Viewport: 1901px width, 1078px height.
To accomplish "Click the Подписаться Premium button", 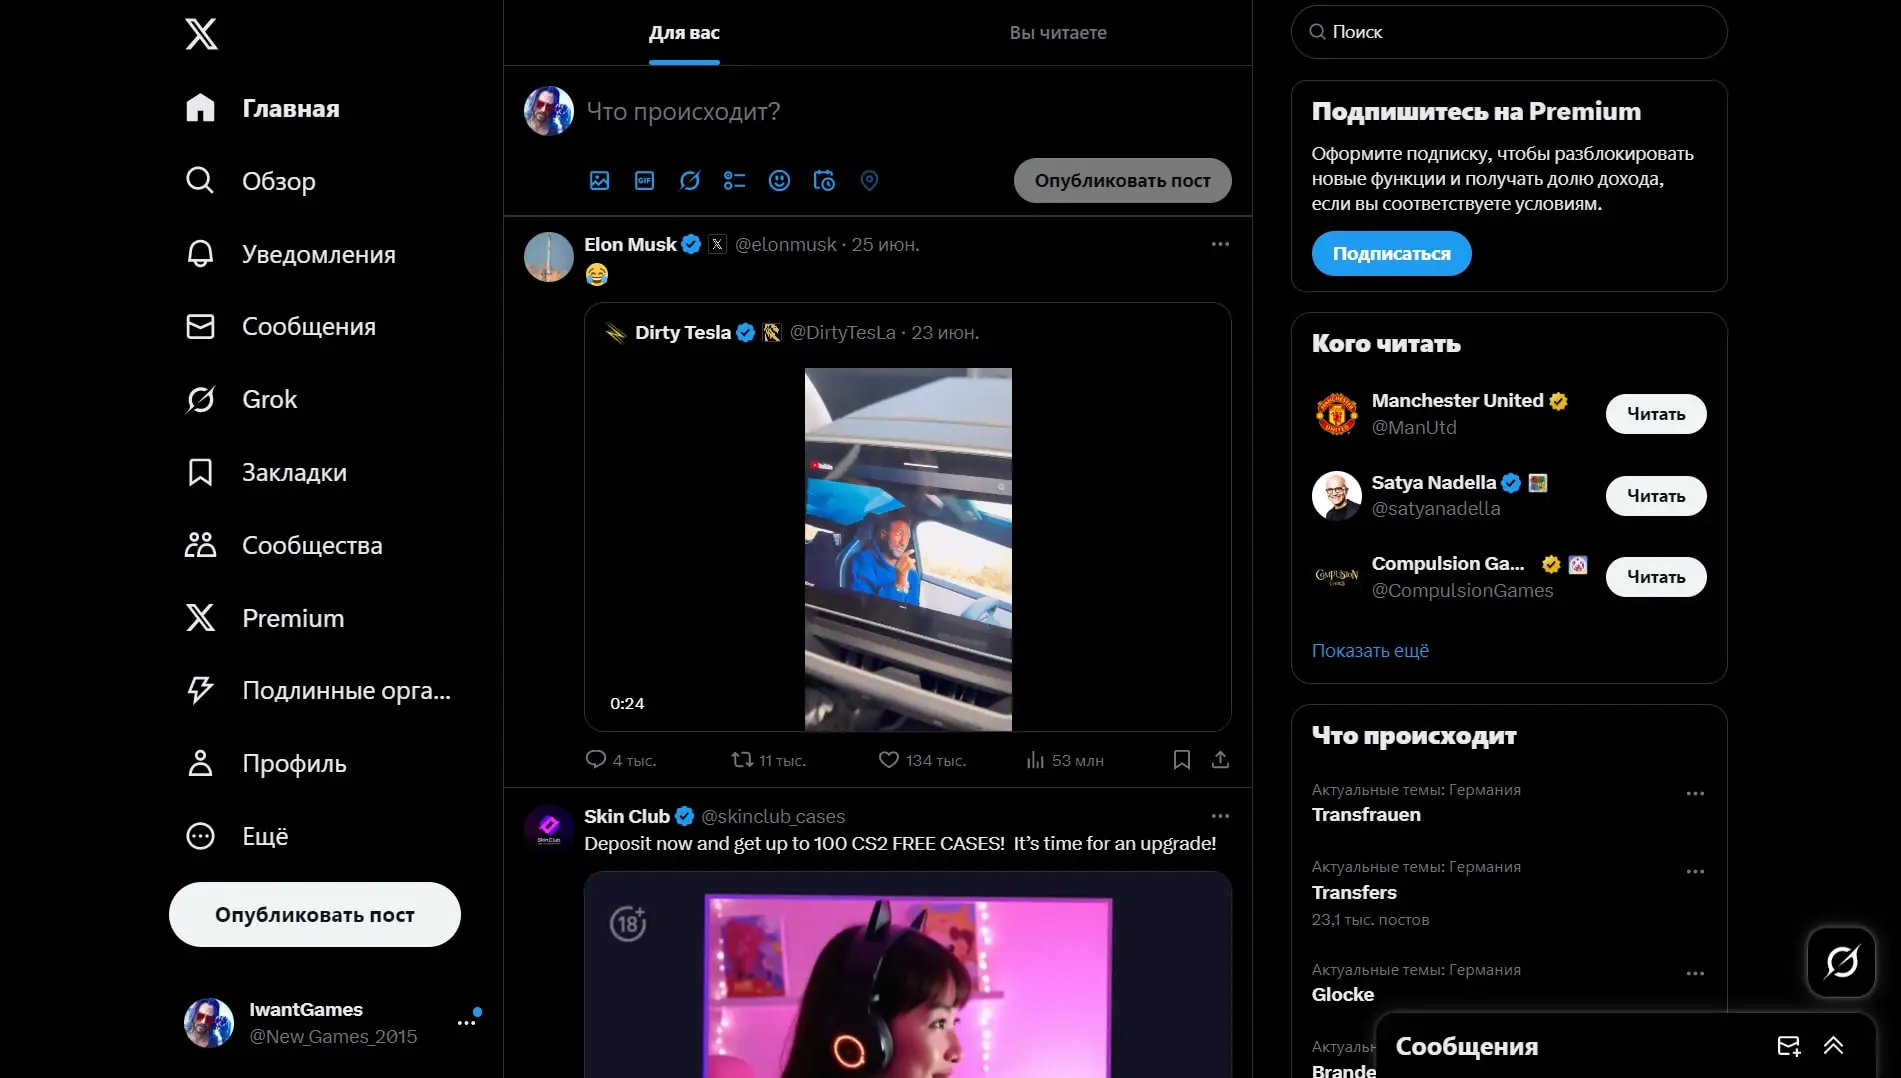I will click(1391, 254).
